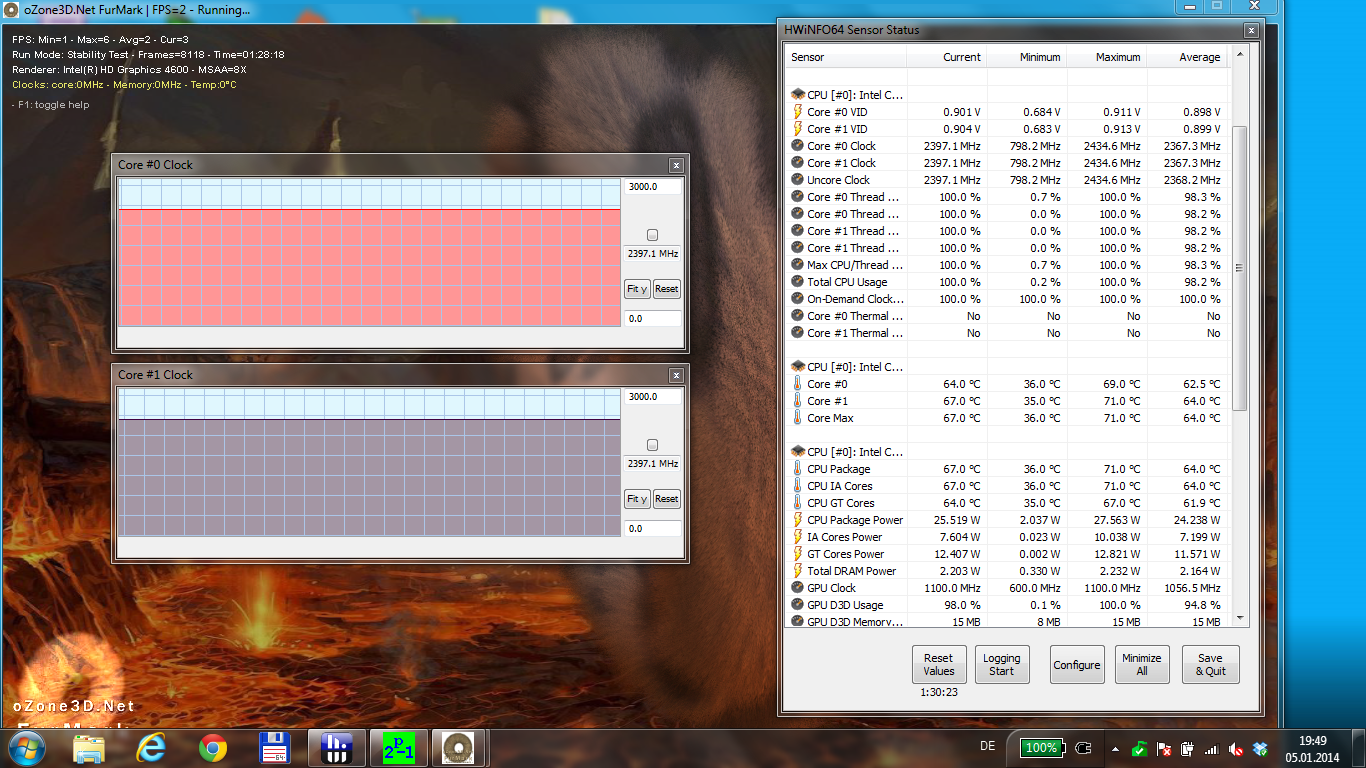Select the GPU D3D Usage row label
1366x768 pixels.
pyautogui.click(x=845, y=605)
